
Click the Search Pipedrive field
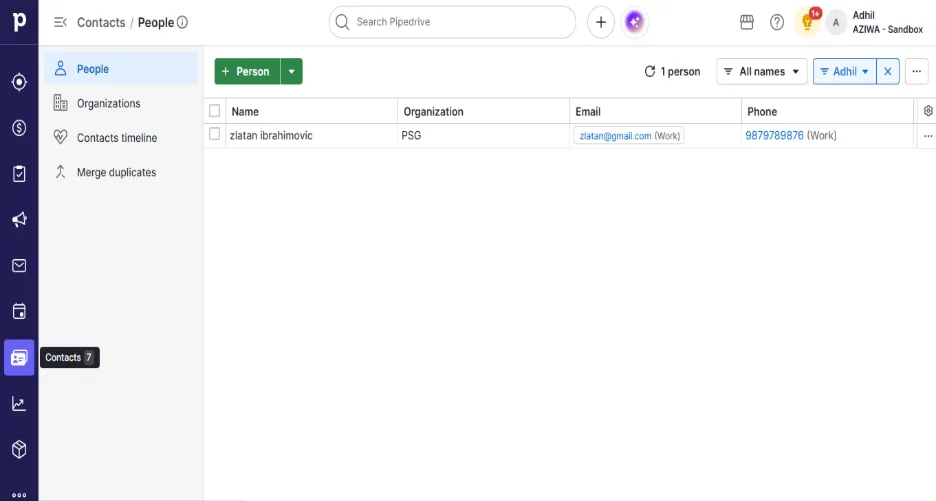[452, 22]
